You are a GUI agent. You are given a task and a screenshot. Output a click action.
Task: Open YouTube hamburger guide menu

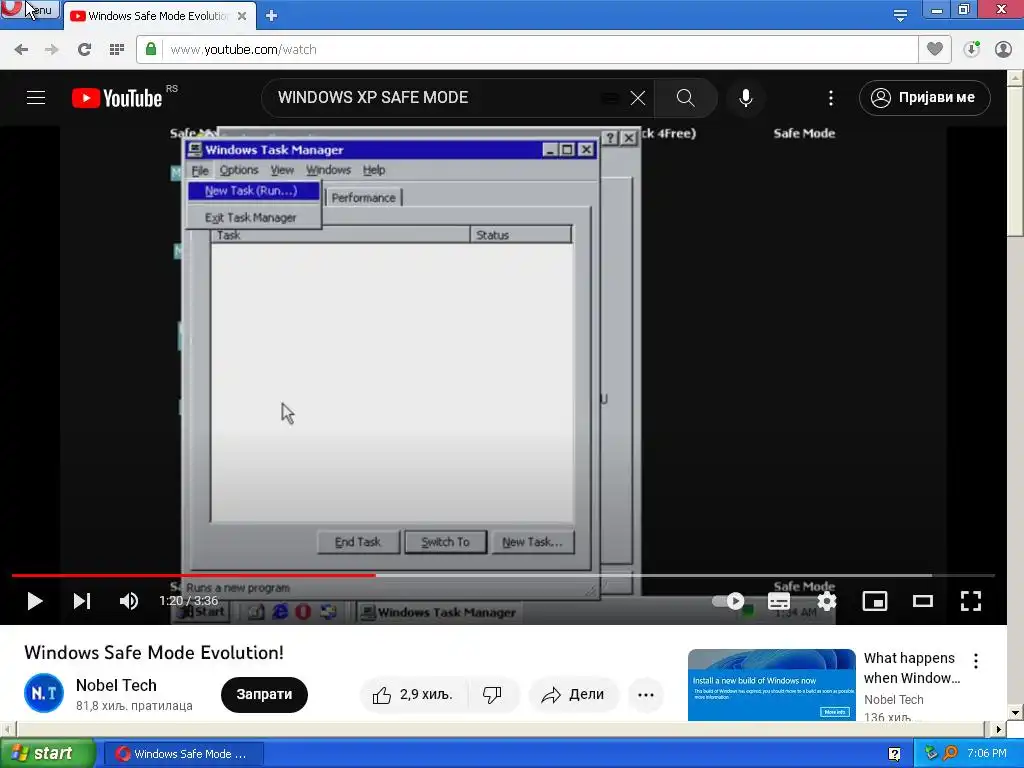[36, 98]
